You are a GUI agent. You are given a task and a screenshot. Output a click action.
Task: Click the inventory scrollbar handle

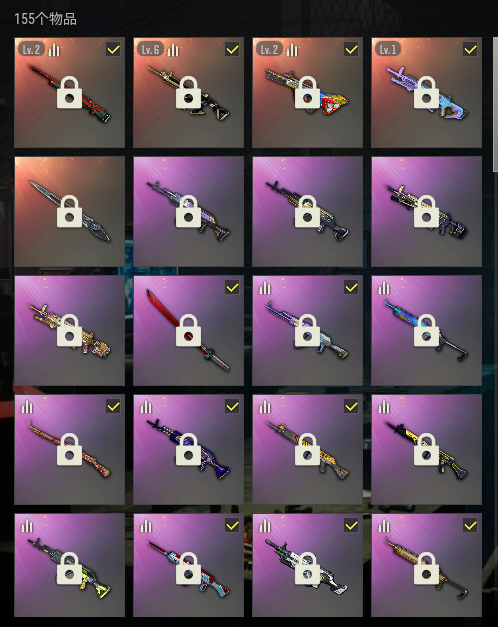(x=496, y=105)
